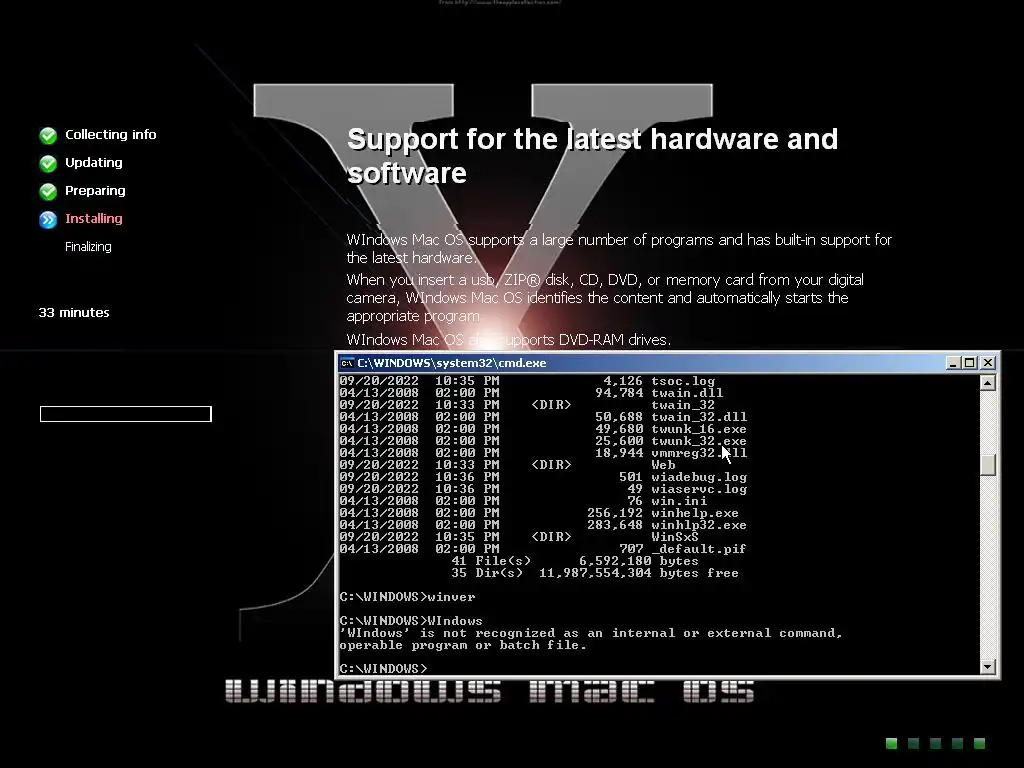
Task: Click the 33 minutes remaining text
Action: point(74,313)
